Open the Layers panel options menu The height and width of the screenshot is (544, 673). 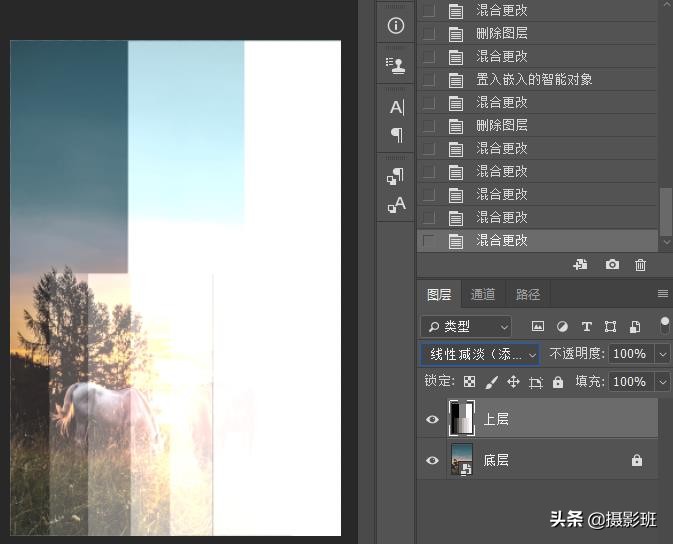pos(663,294)
